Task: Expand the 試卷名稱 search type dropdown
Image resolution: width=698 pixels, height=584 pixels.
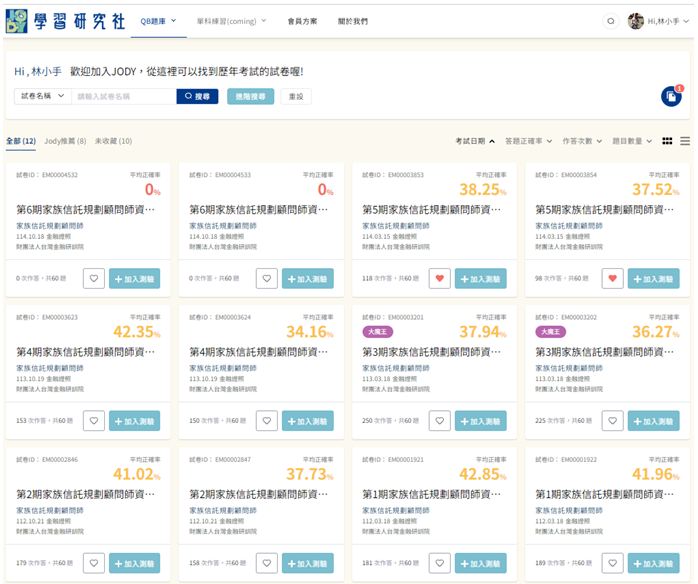Action: 42,96
